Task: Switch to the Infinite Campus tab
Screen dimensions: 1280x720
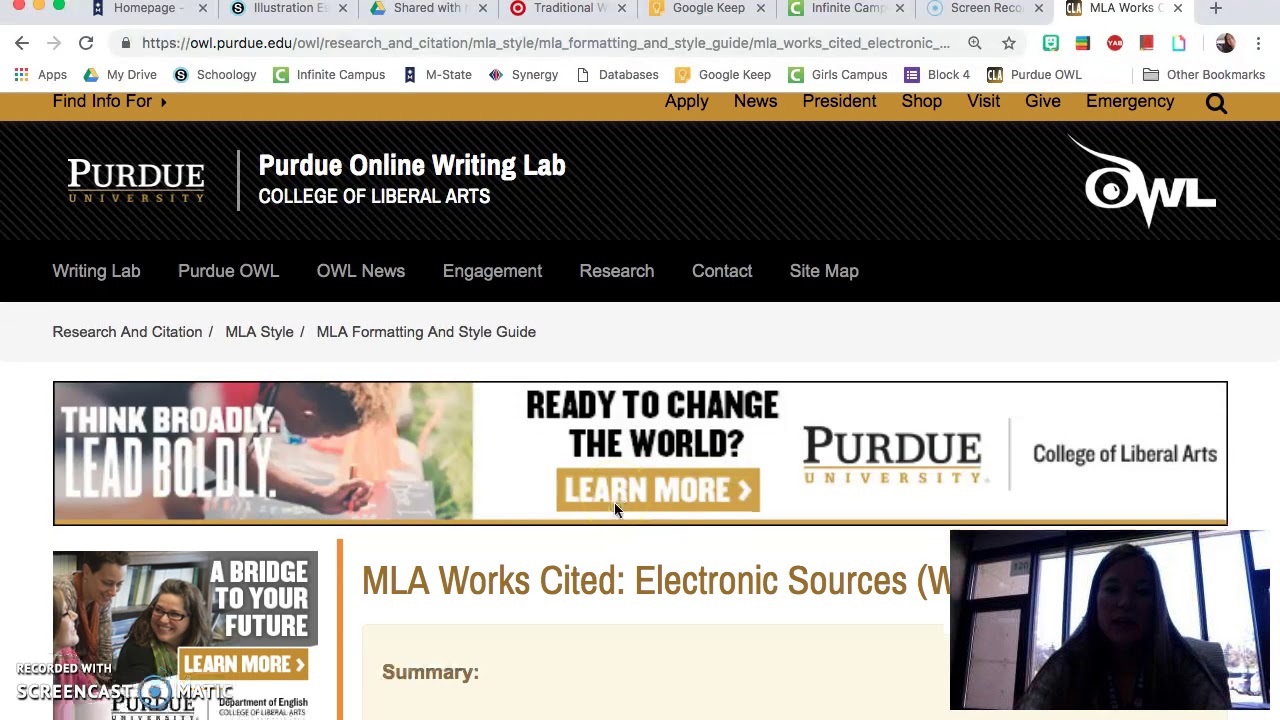Action: click(x=845, y=8)
